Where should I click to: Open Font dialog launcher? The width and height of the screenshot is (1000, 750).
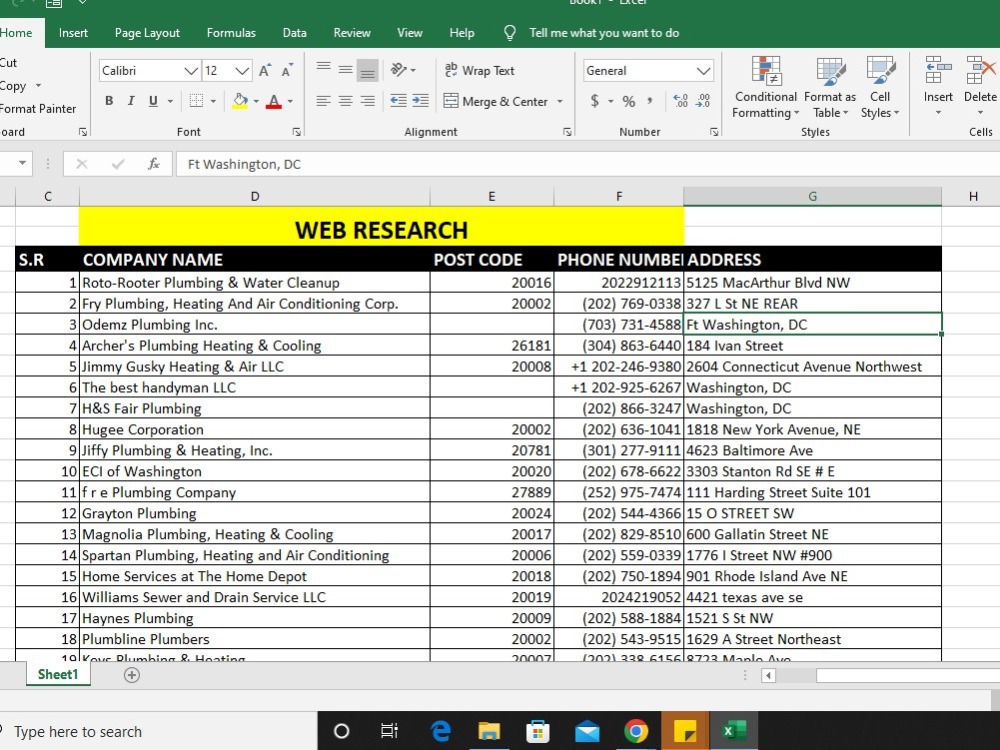[297, 132]
